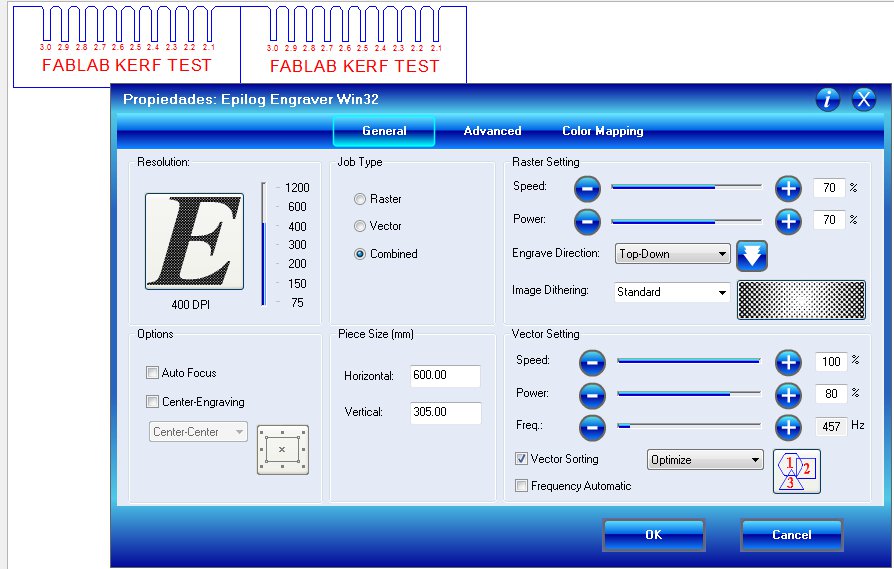Click the Raster Speed percent value field

coord(830,188)
